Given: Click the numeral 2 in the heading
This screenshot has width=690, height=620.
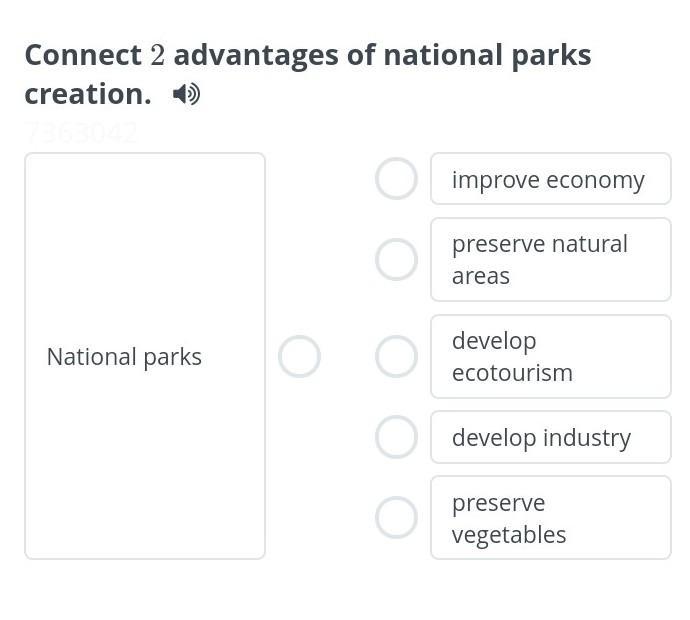Looking at the screenshot, I should point(157,55).
